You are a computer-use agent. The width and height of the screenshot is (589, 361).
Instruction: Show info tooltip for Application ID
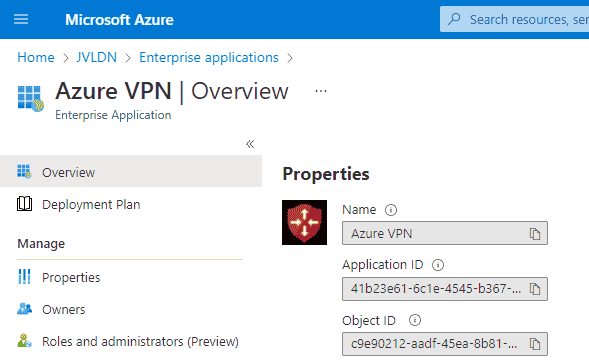click(438, 265)
